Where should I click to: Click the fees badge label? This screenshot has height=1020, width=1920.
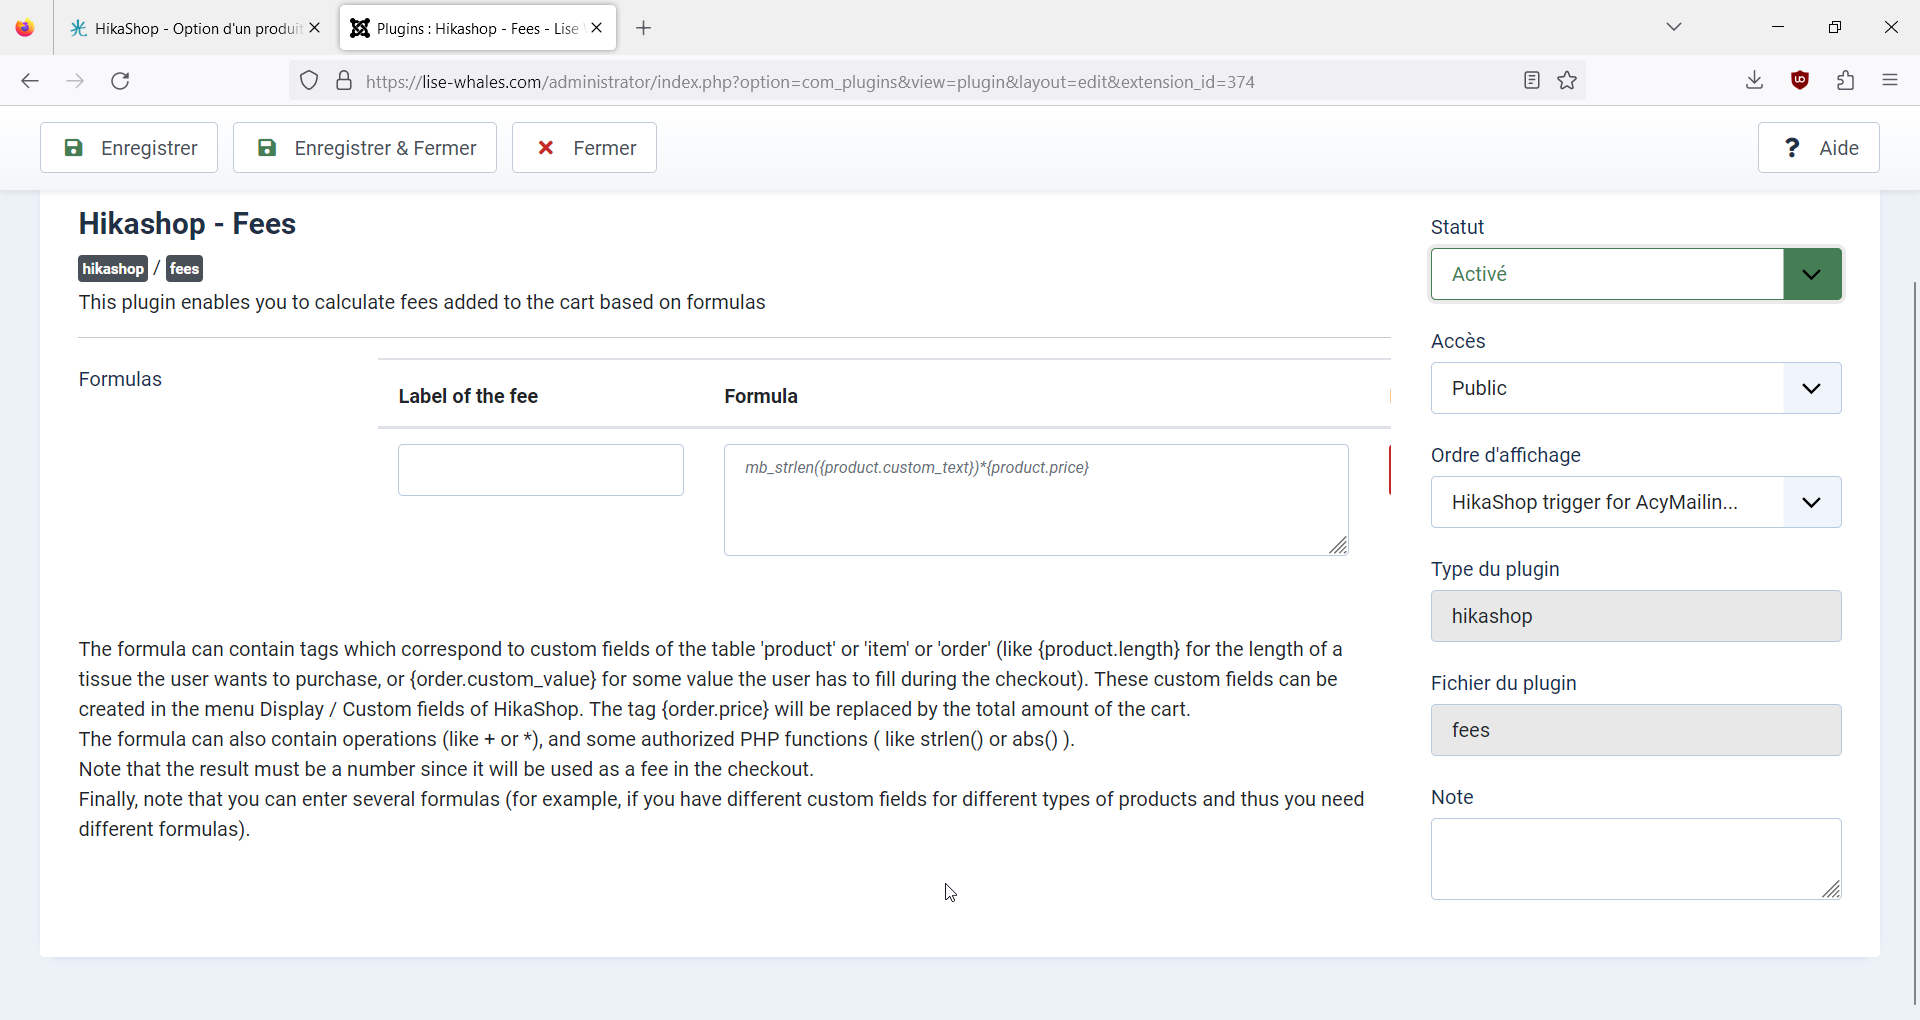tap(185, 269)
